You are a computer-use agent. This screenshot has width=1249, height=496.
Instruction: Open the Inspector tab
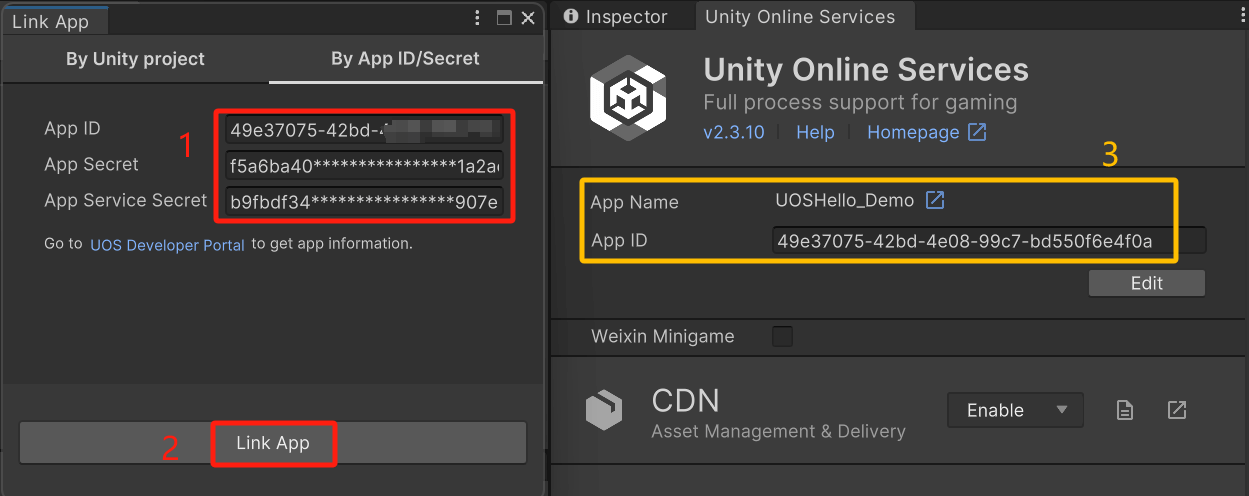pyautogui.click(x=616, y=16)
